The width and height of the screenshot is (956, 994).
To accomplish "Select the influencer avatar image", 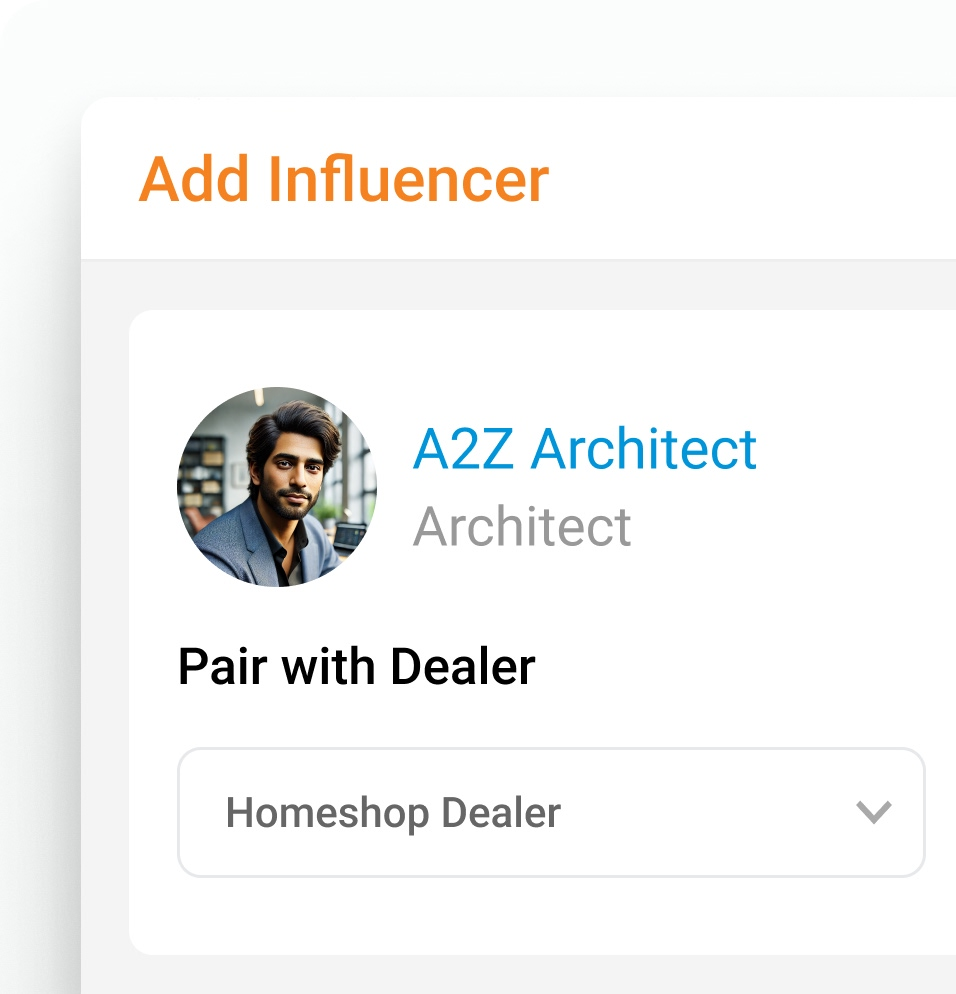I will [x=277, y=487].
